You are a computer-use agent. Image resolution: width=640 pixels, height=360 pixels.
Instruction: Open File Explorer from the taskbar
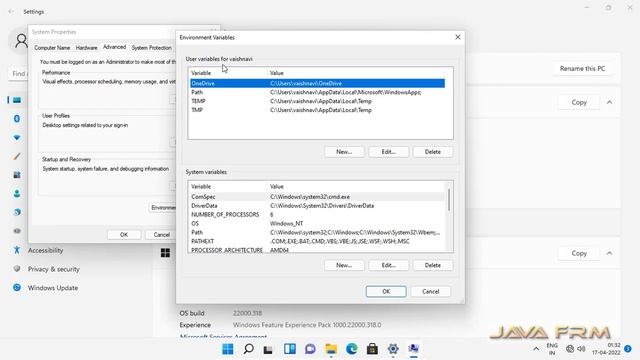[331, 349]
